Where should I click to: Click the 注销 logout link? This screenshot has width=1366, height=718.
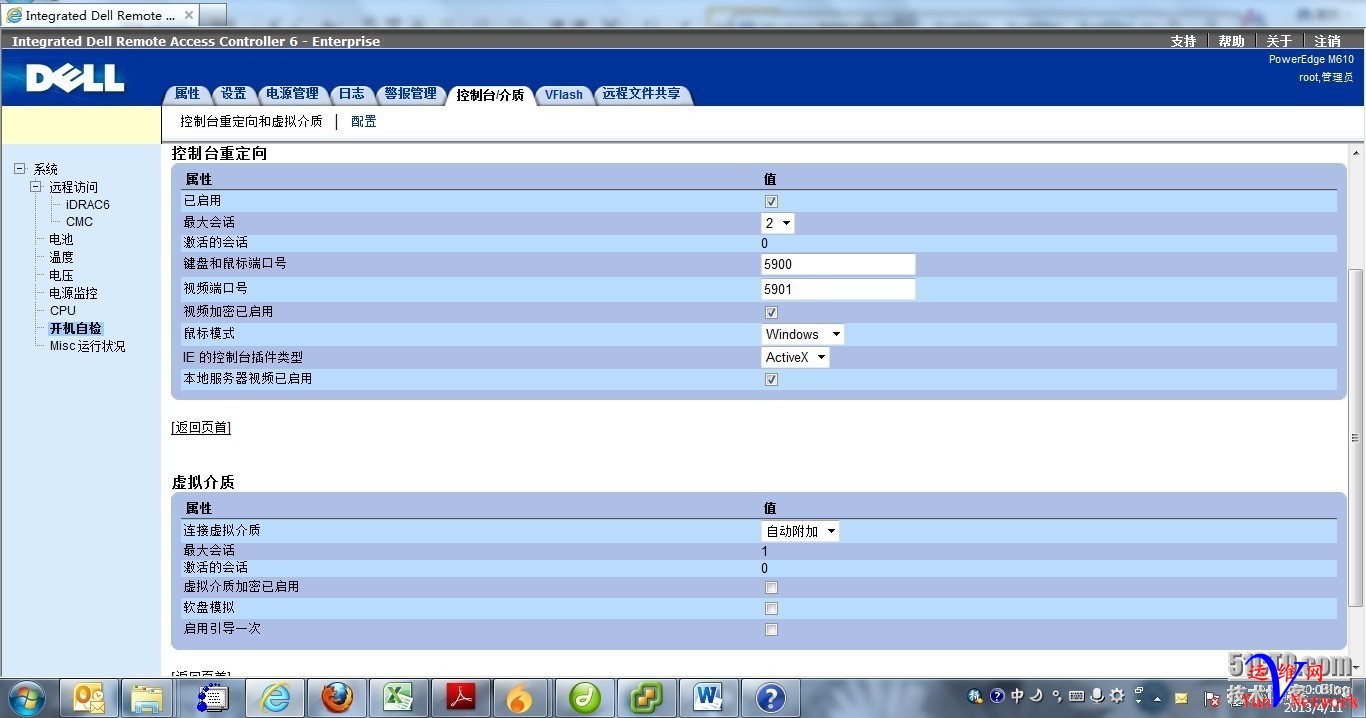(1327, 41)
